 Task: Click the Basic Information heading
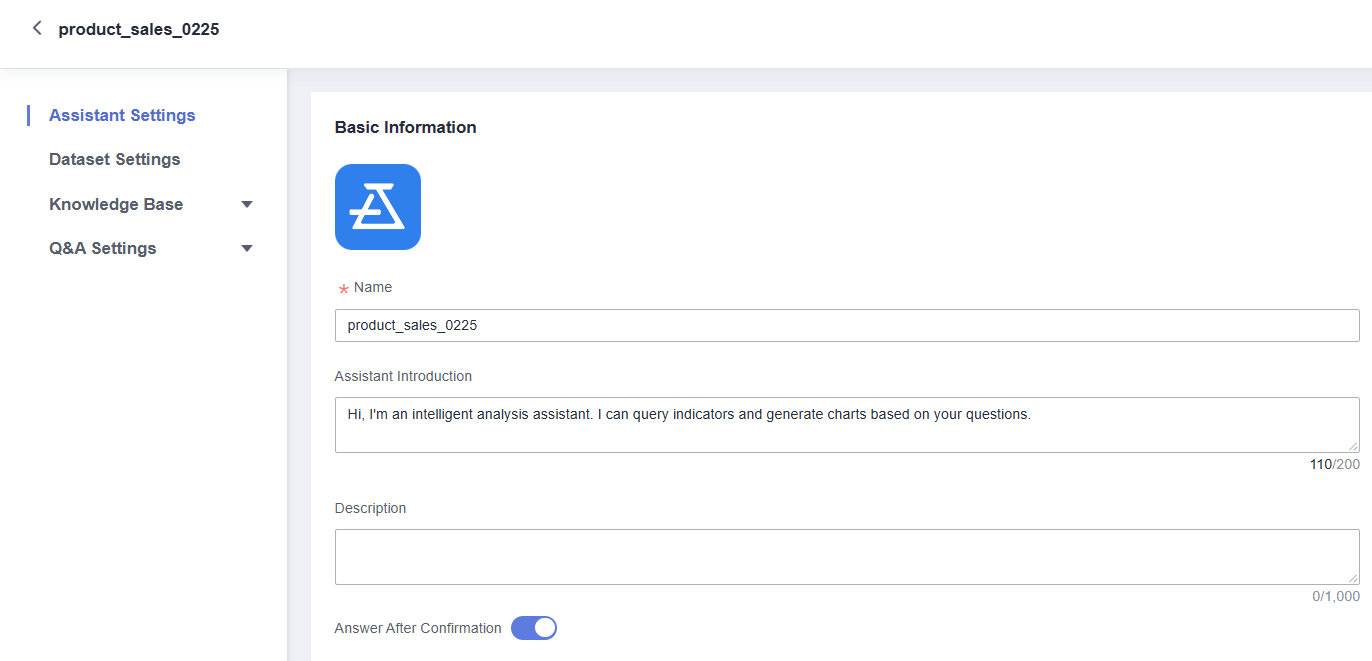(x=406, y=127)
